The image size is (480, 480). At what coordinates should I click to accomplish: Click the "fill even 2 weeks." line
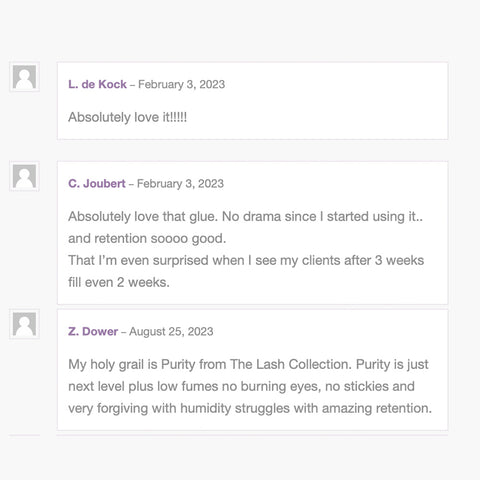pos(119,282)
